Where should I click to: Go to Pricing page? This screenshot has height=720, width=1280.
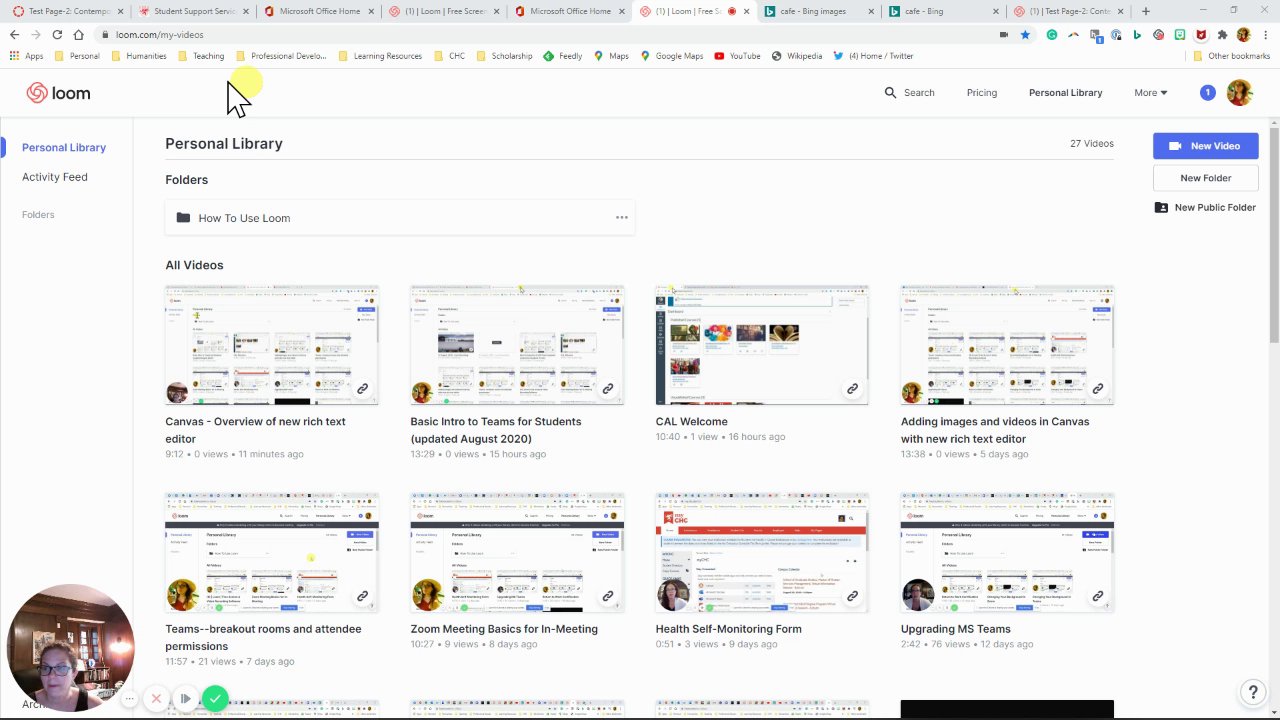pyautogui.click(x=982, y=93)
